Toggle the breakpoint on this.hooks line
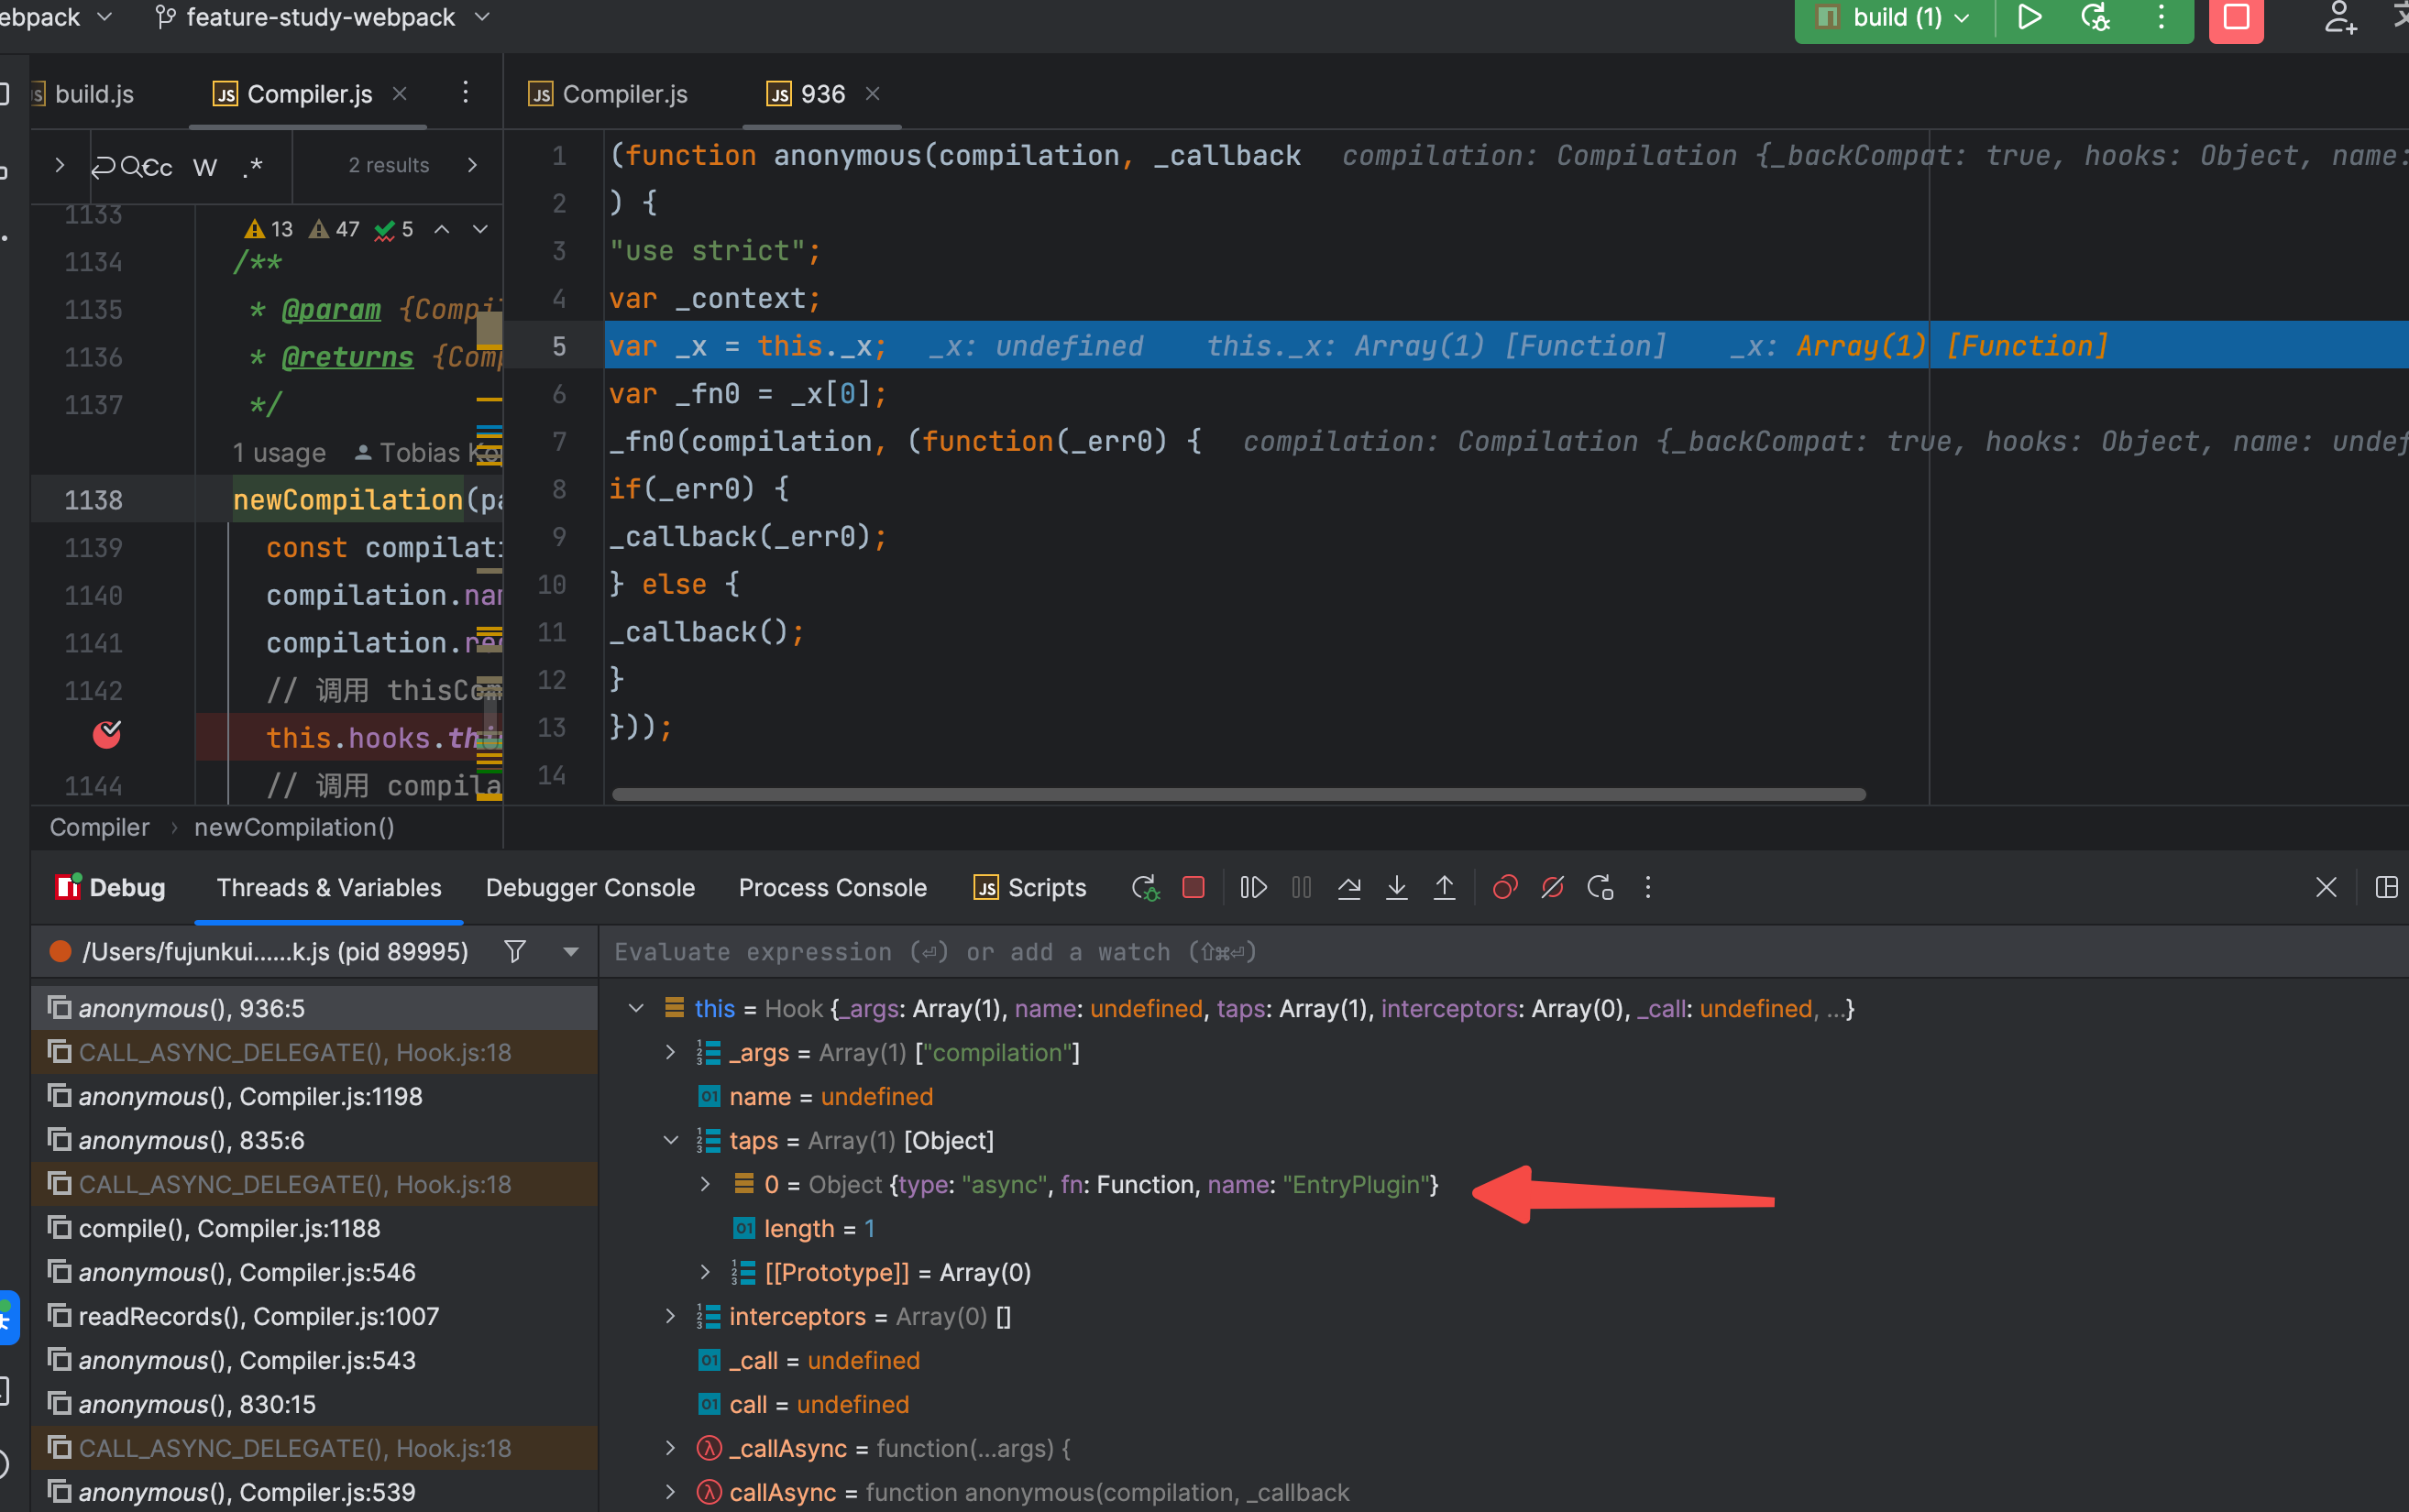This screenshot has width=2409, height=1512. (x=107, y=736)
